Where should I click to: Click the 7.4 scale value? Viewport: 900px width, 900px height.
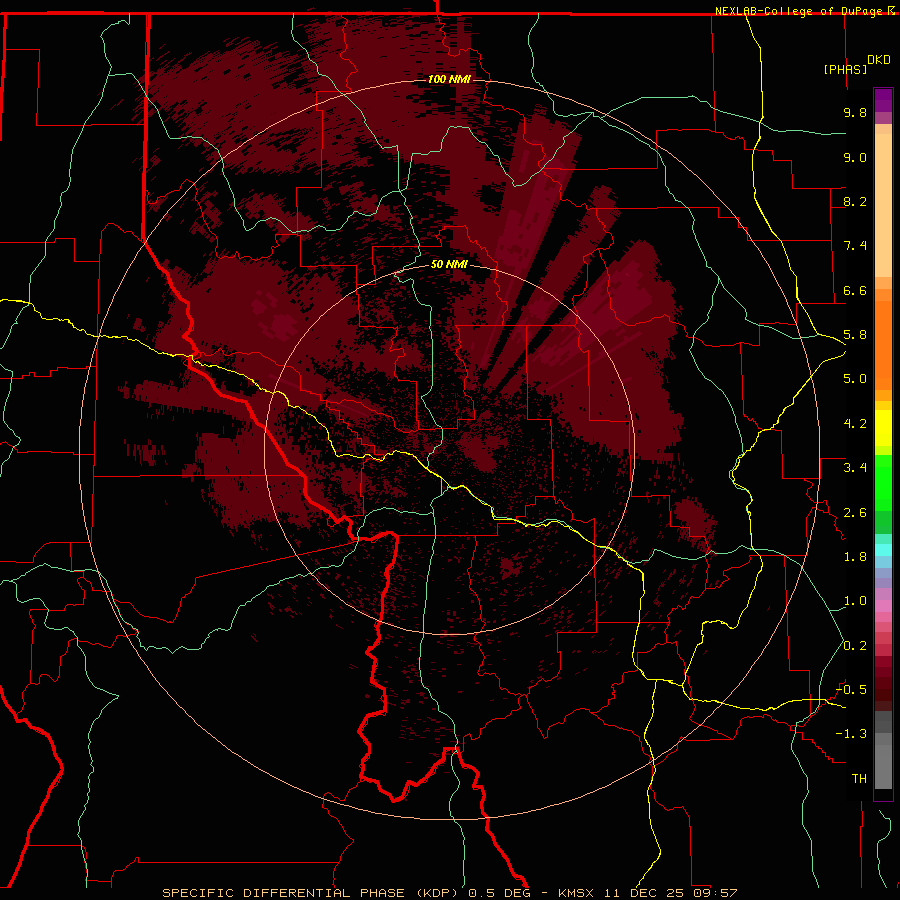[855, 246]
